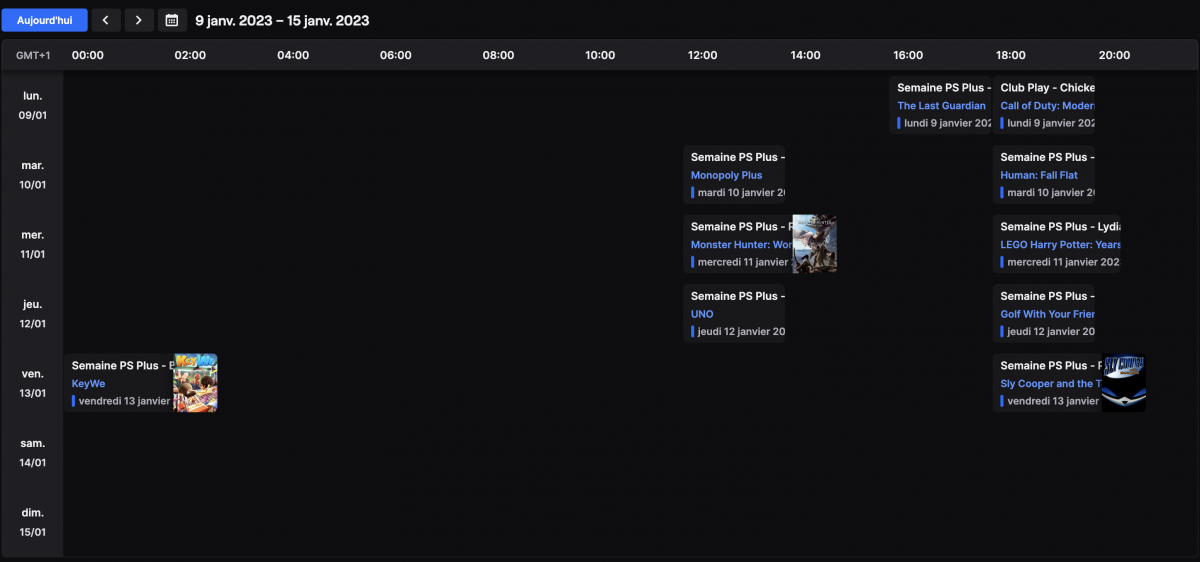1200x562 pixels.
Task: Open the Human: Fall Flat event
Action: [1044, 175]
